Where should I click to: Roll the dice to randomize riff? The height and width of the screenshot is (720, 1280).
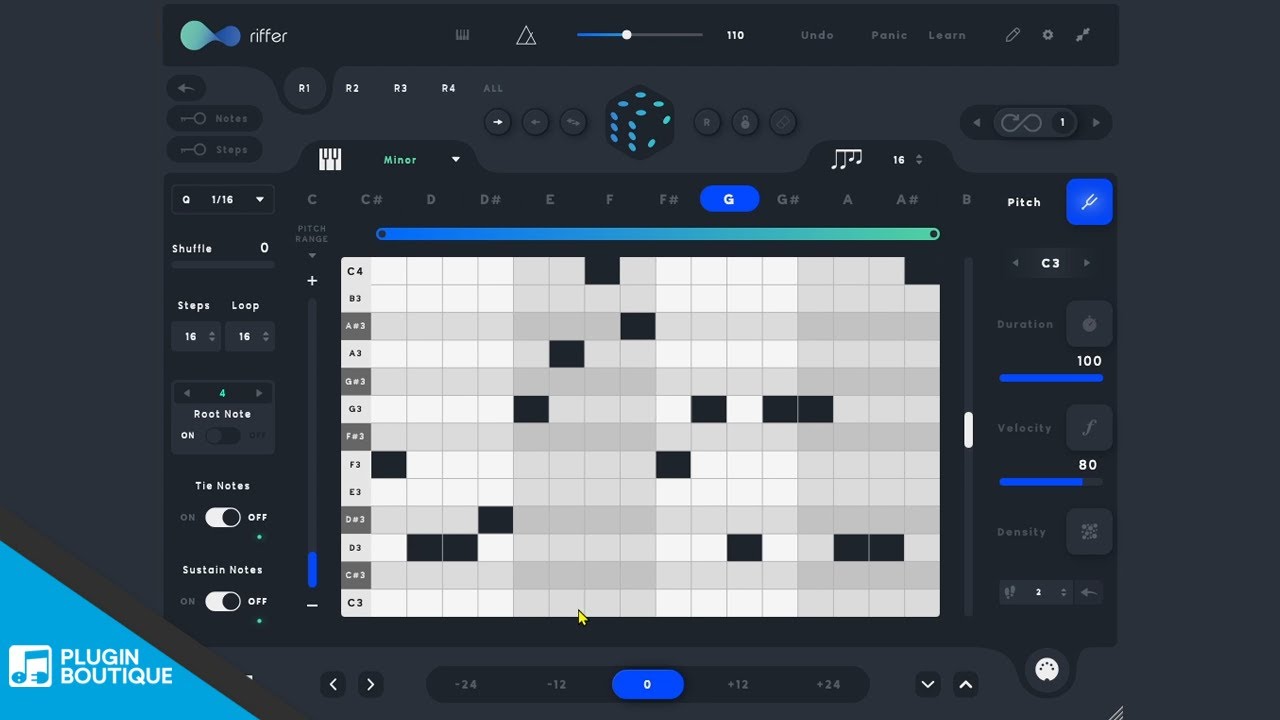click(640, 122)
